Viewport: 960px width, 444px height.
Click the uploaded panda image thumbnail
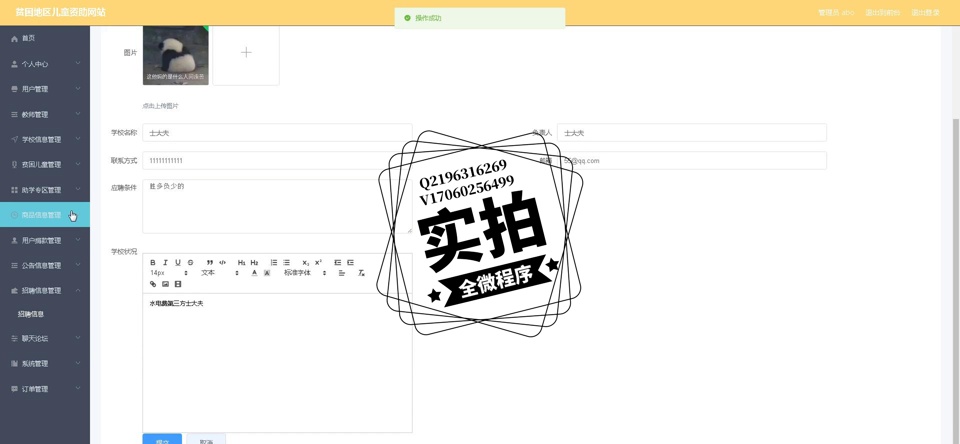176,55
